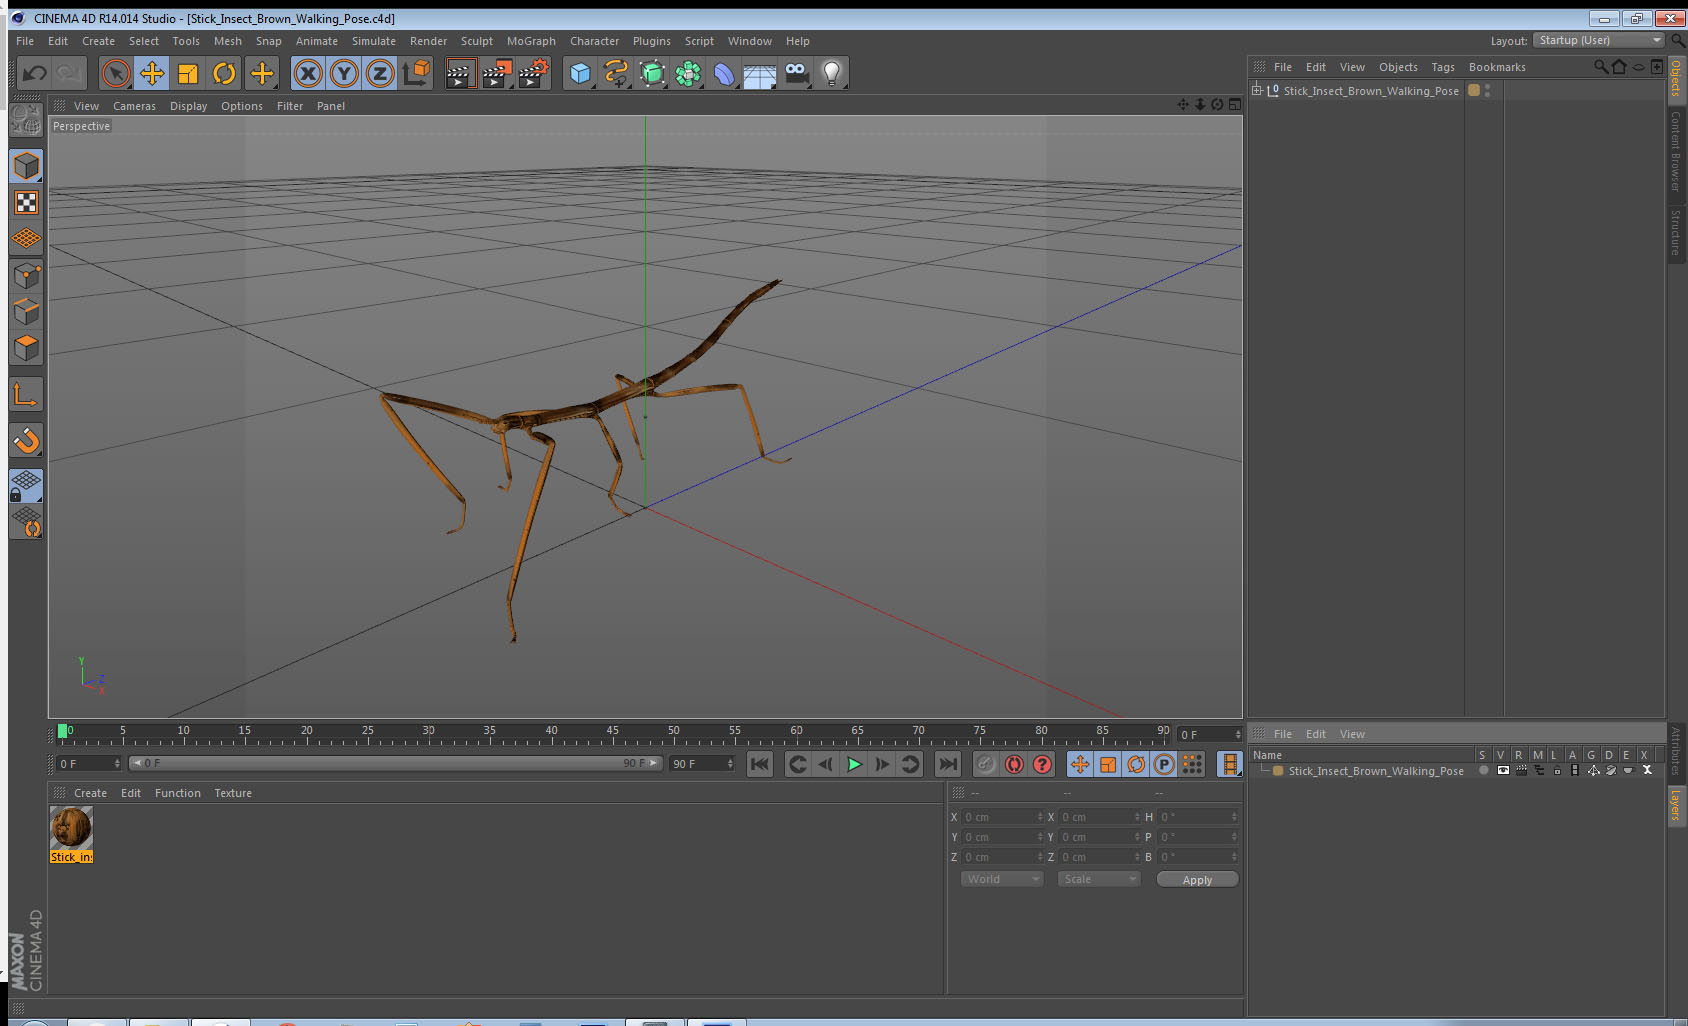
Task: Toggle snapping magnet icon
Action: (26, 440)
